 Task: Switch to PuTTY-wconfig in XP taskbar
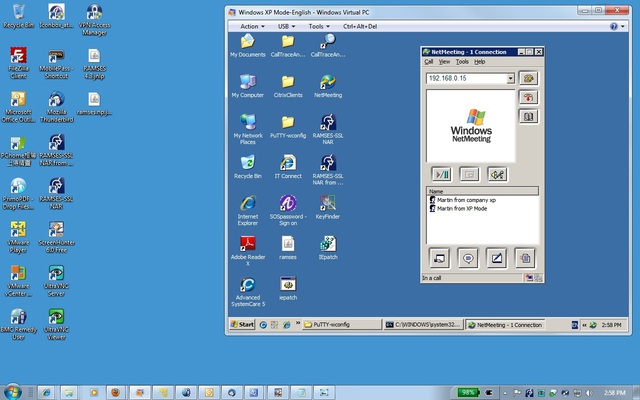[x=342, y=325]
